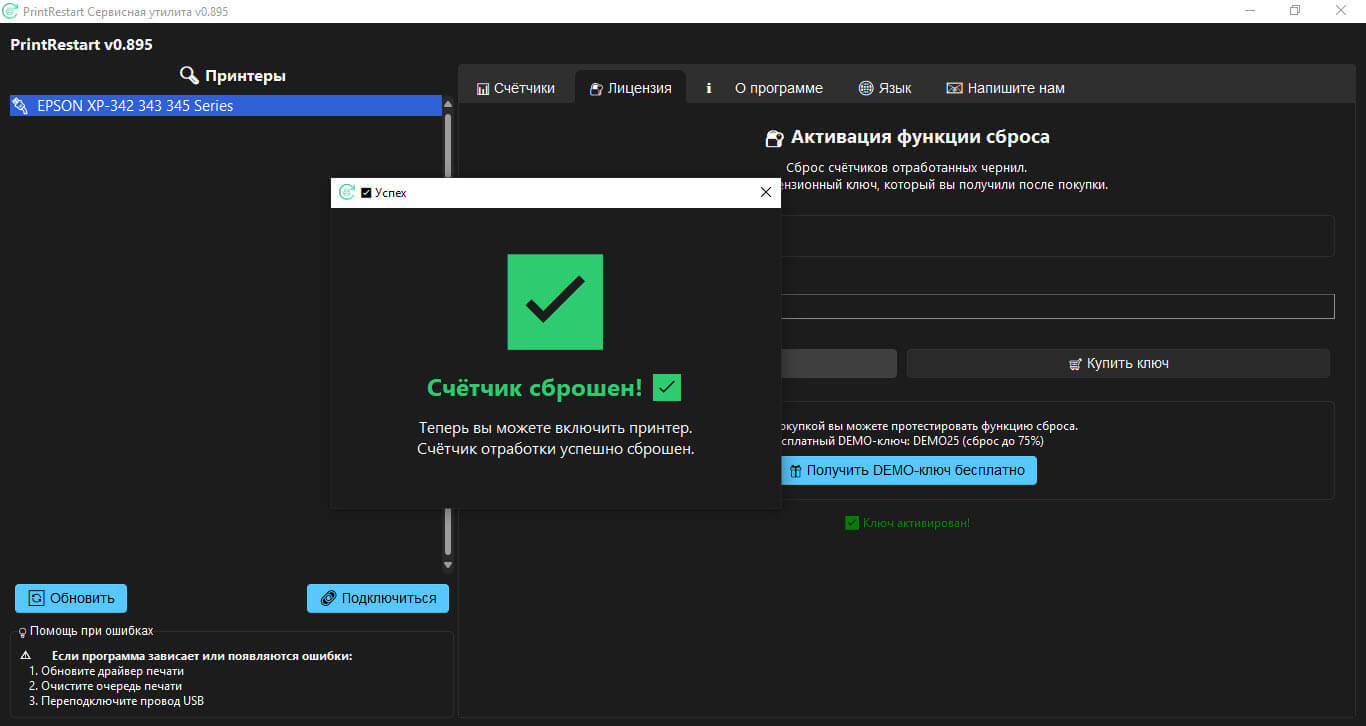This screenshot has width=1366, height=726.
Task: Click the Подключиться button
Action: (378, 598)
